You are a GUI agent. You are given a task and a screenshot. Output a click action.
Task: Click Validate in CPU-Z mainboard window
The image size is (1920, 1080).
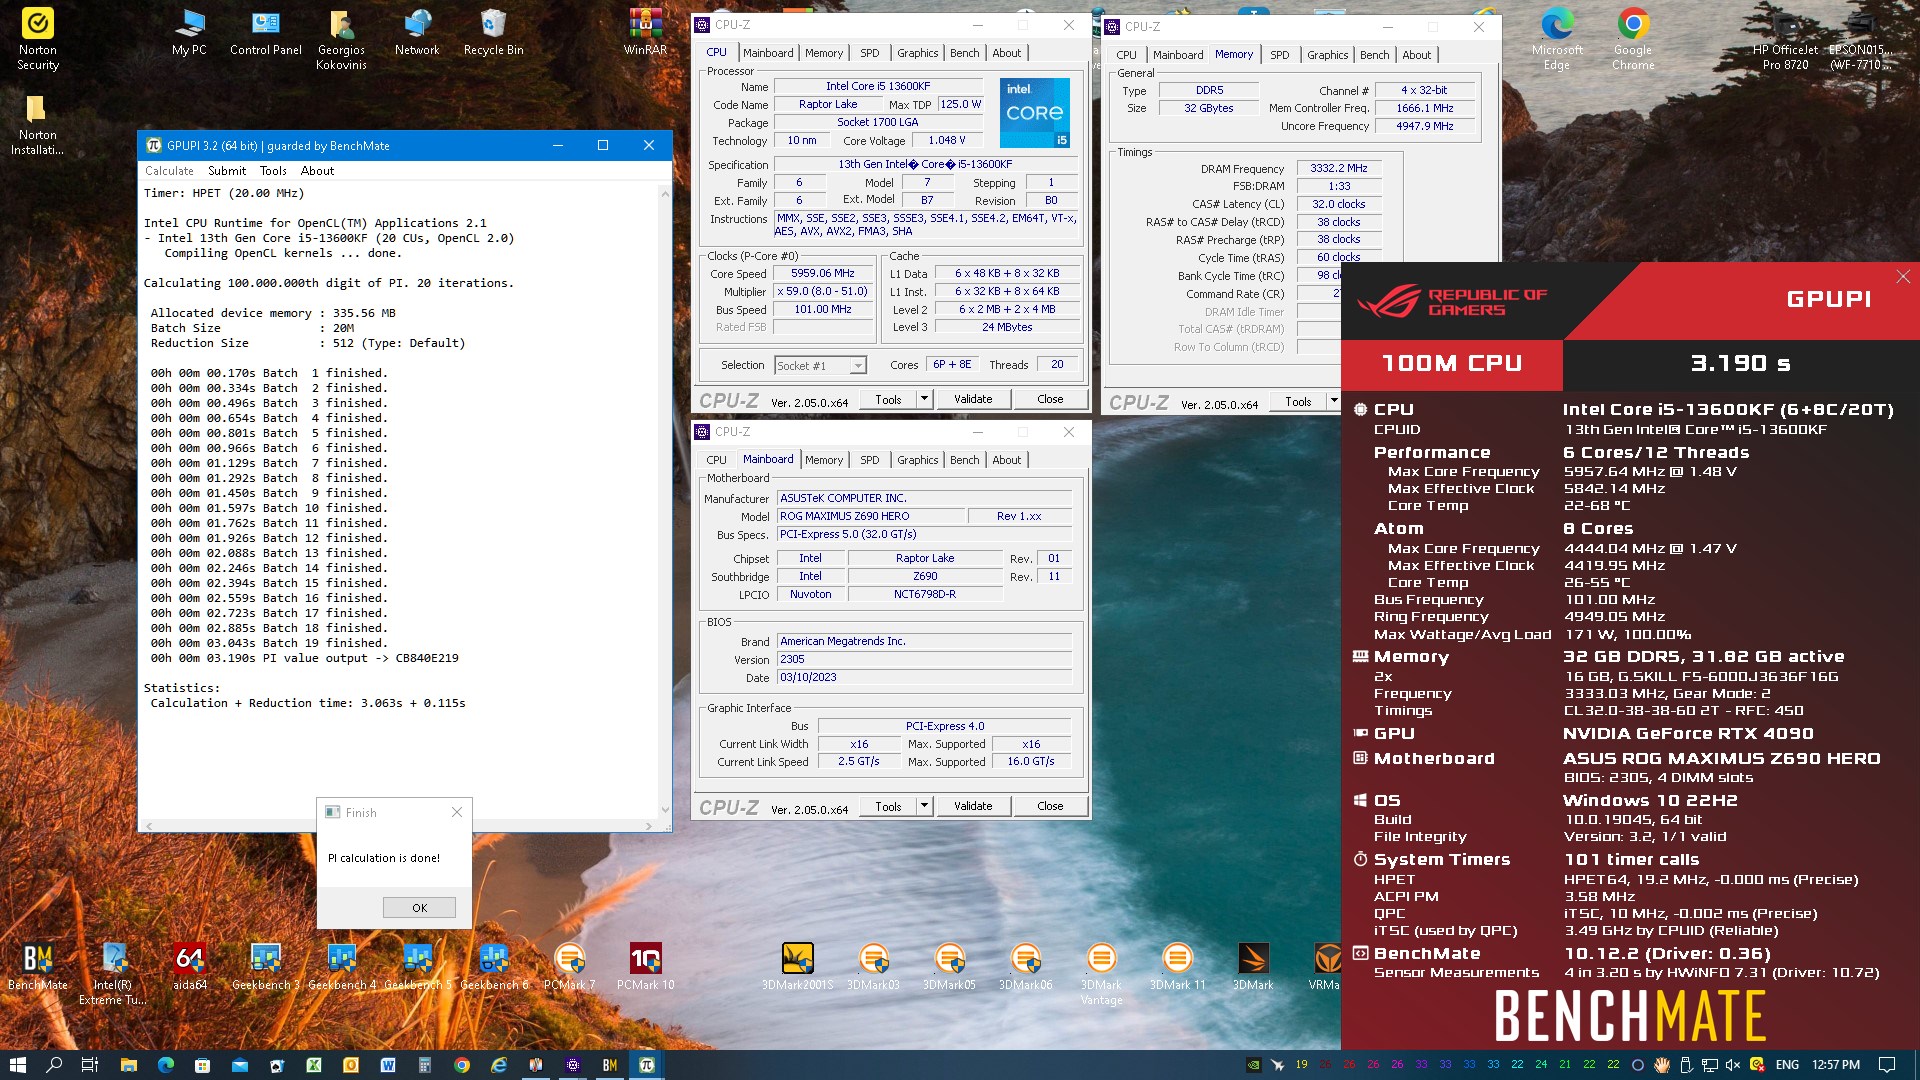pyautogui.click(x=973, y=806)
